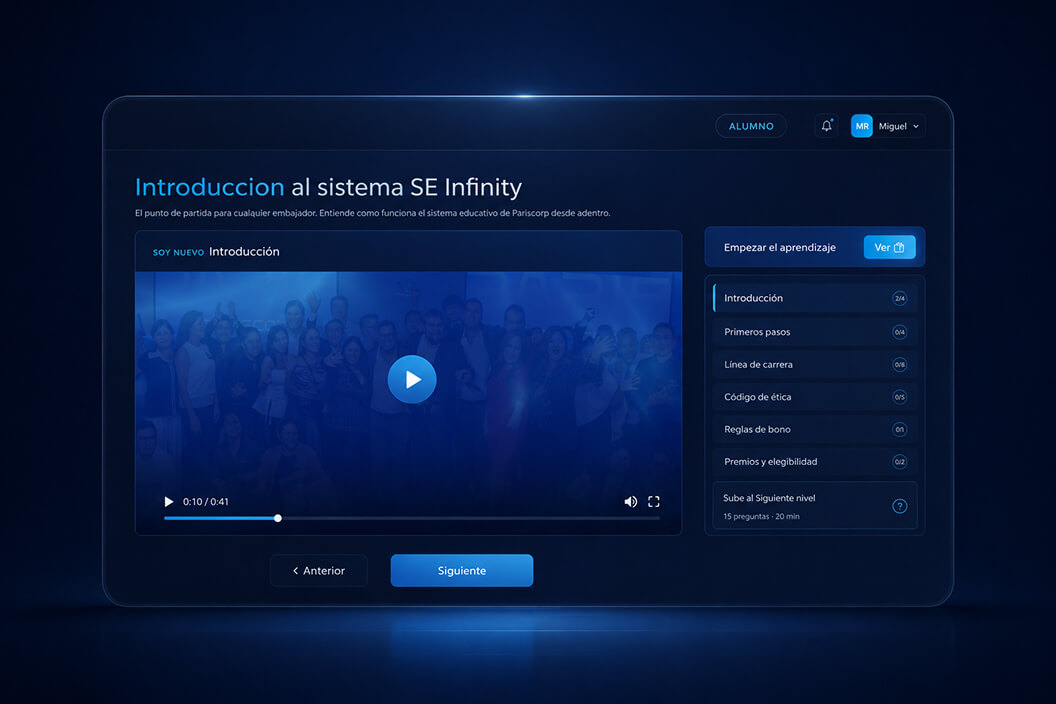Mute the video volume
Image resolution: width=1056 pixels, height=704 pixels.
[x=630, y=502]
